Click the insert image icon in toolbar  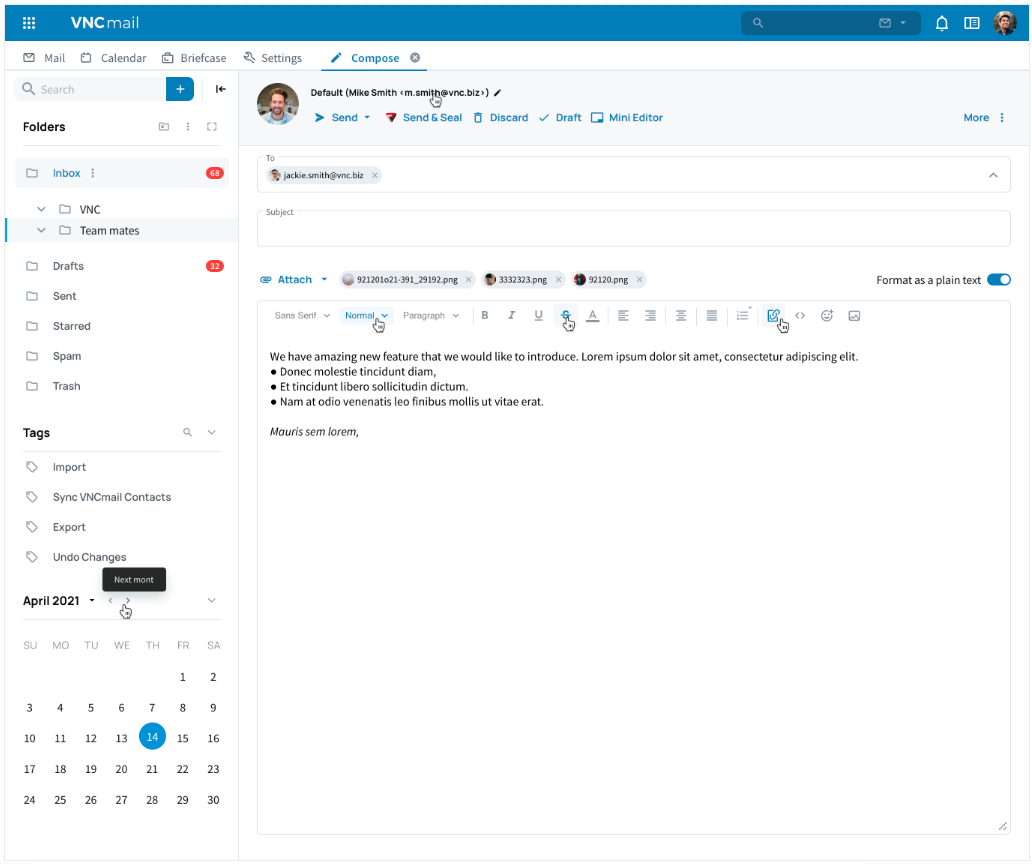[854, 316]
